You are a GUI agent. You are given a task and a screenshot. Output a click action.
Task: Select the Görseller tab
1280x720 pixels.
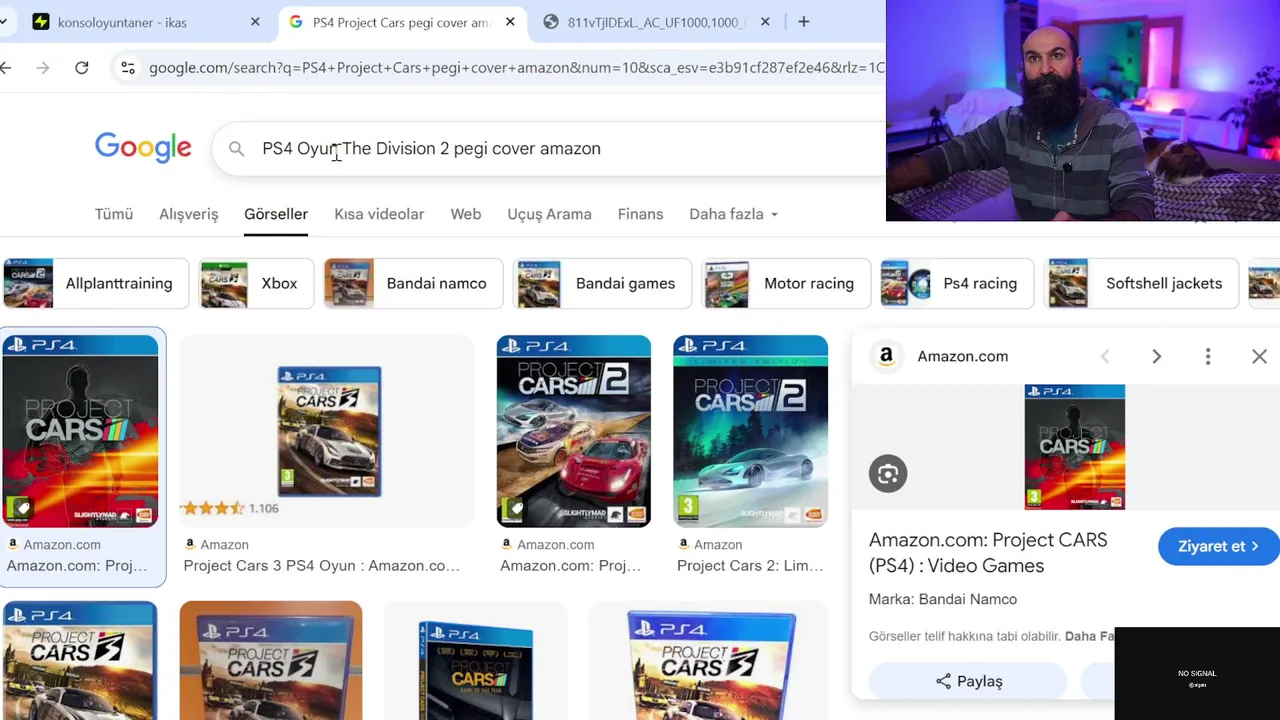[276, 214]
